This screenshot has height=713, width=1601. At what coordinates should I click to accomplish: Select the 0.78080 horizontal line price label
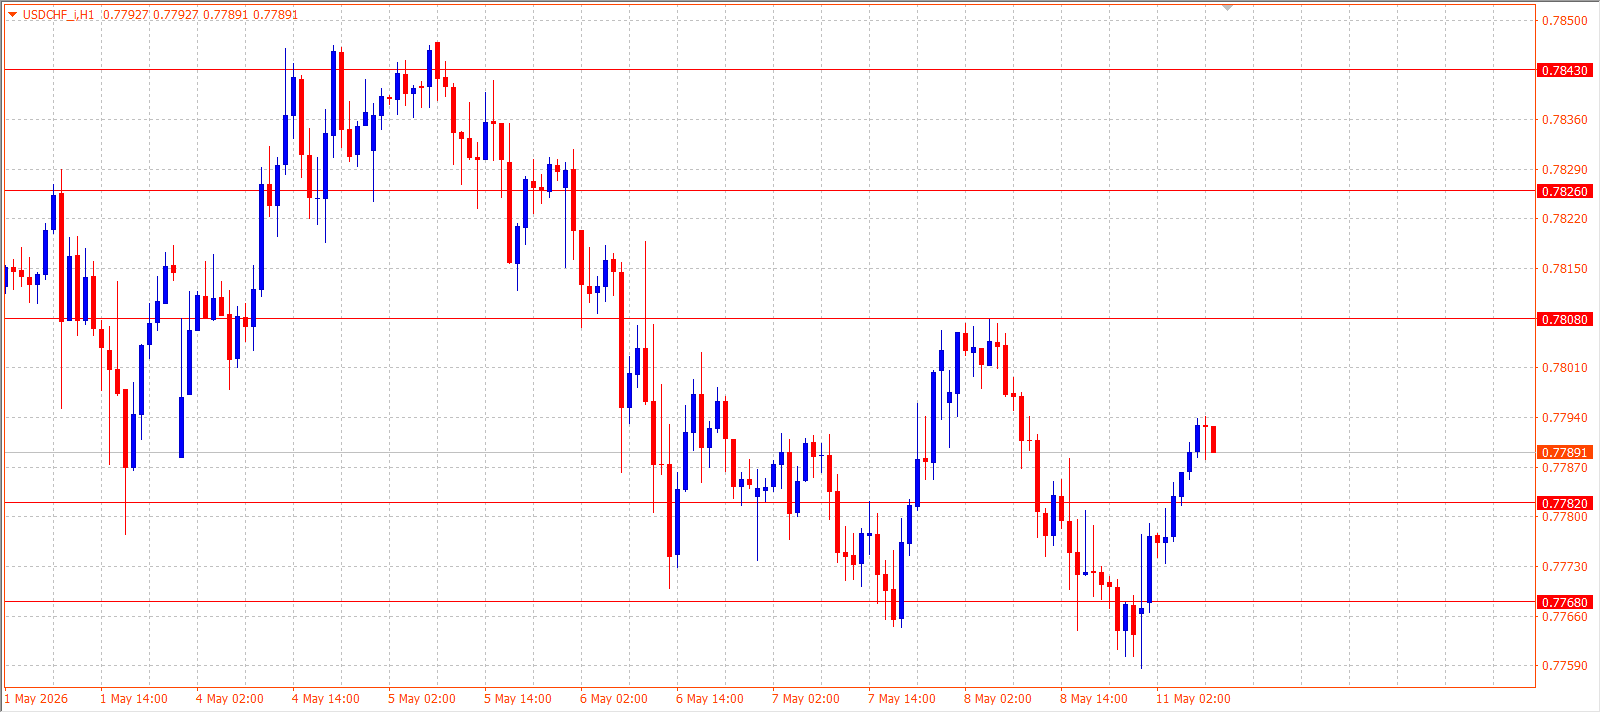point(1564,320)
